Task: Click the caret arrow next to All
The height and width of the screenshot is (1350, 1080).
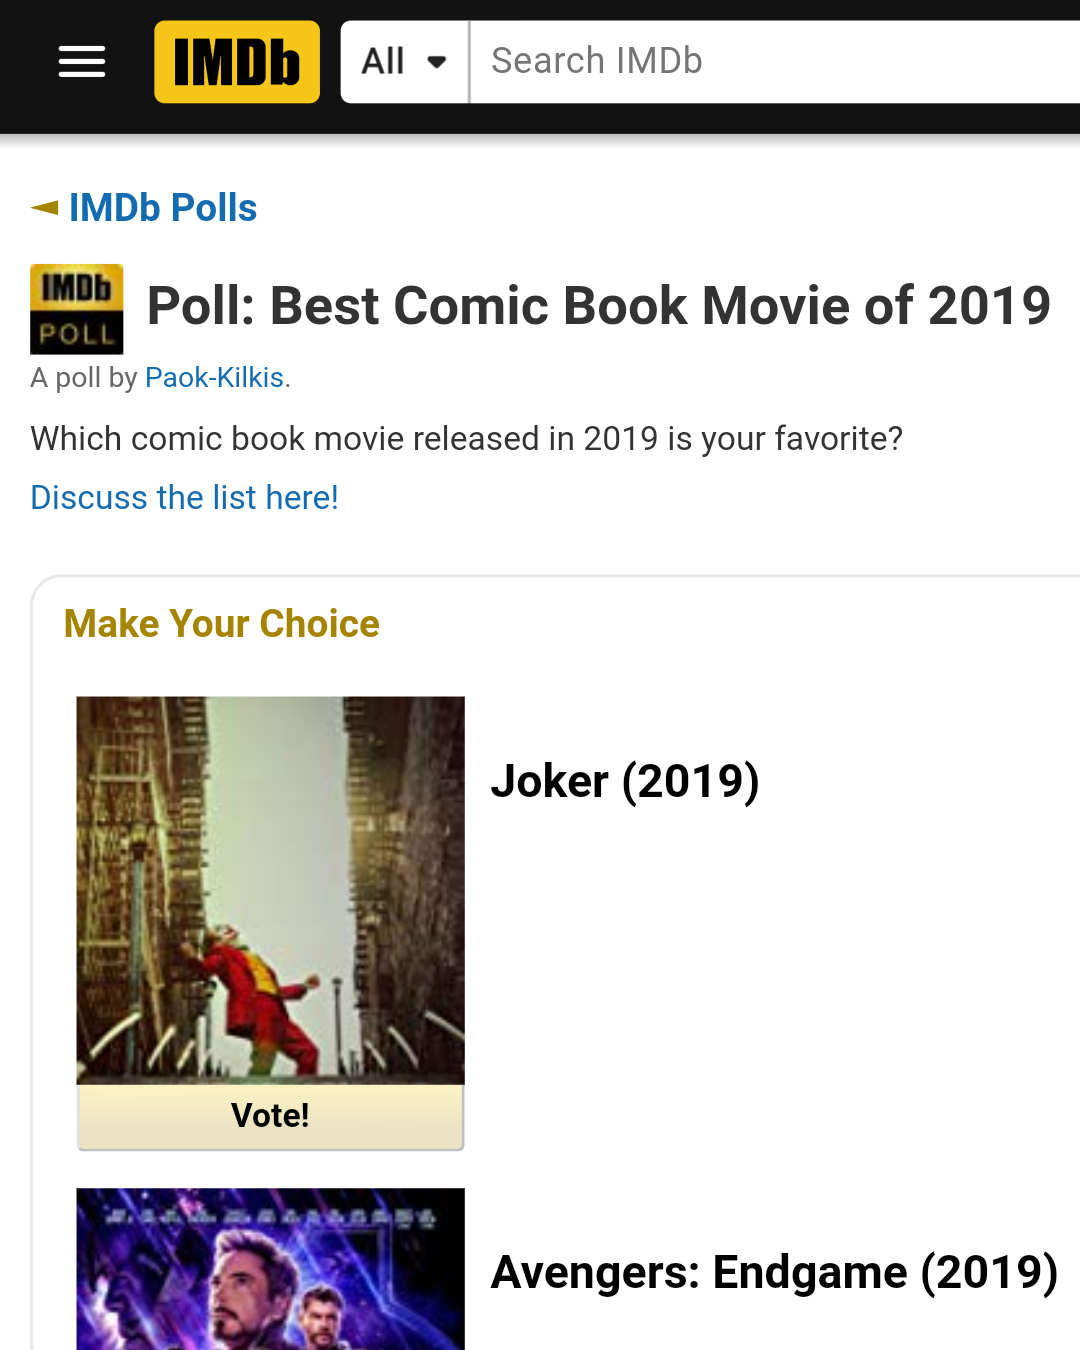Action: click(437, 62)
